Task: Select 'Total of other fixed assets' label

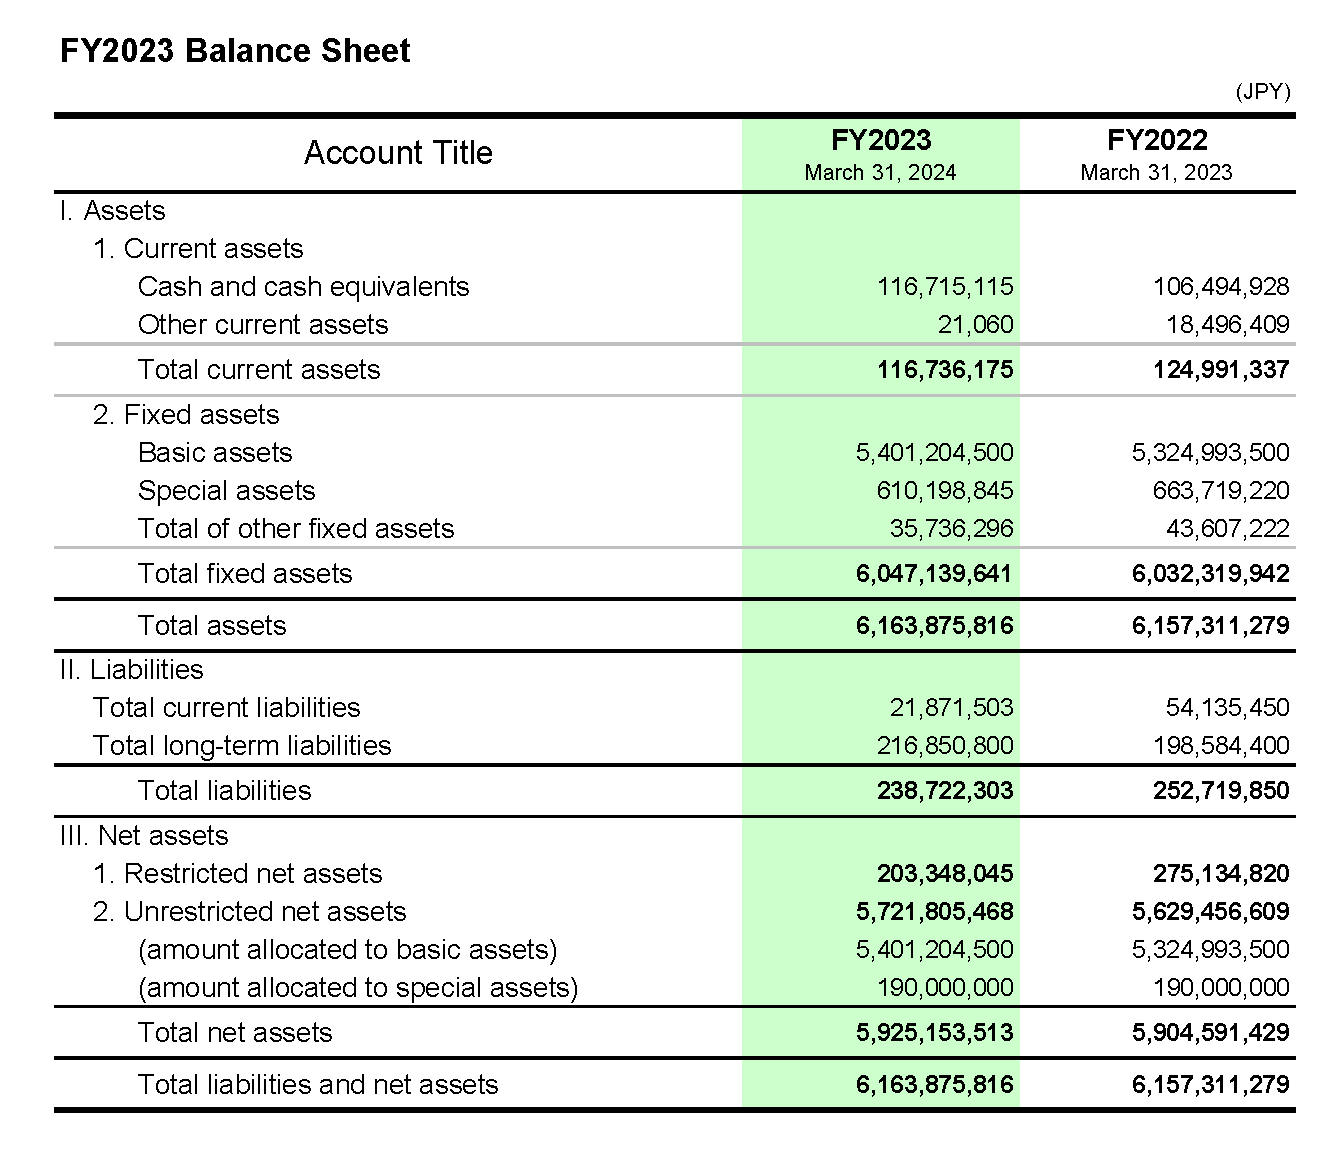Action: 296,529
